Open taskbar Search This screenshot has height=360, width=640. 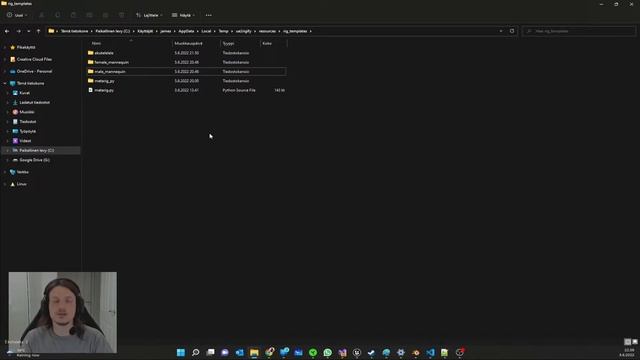pyautogui.click(x=196, y=352)
